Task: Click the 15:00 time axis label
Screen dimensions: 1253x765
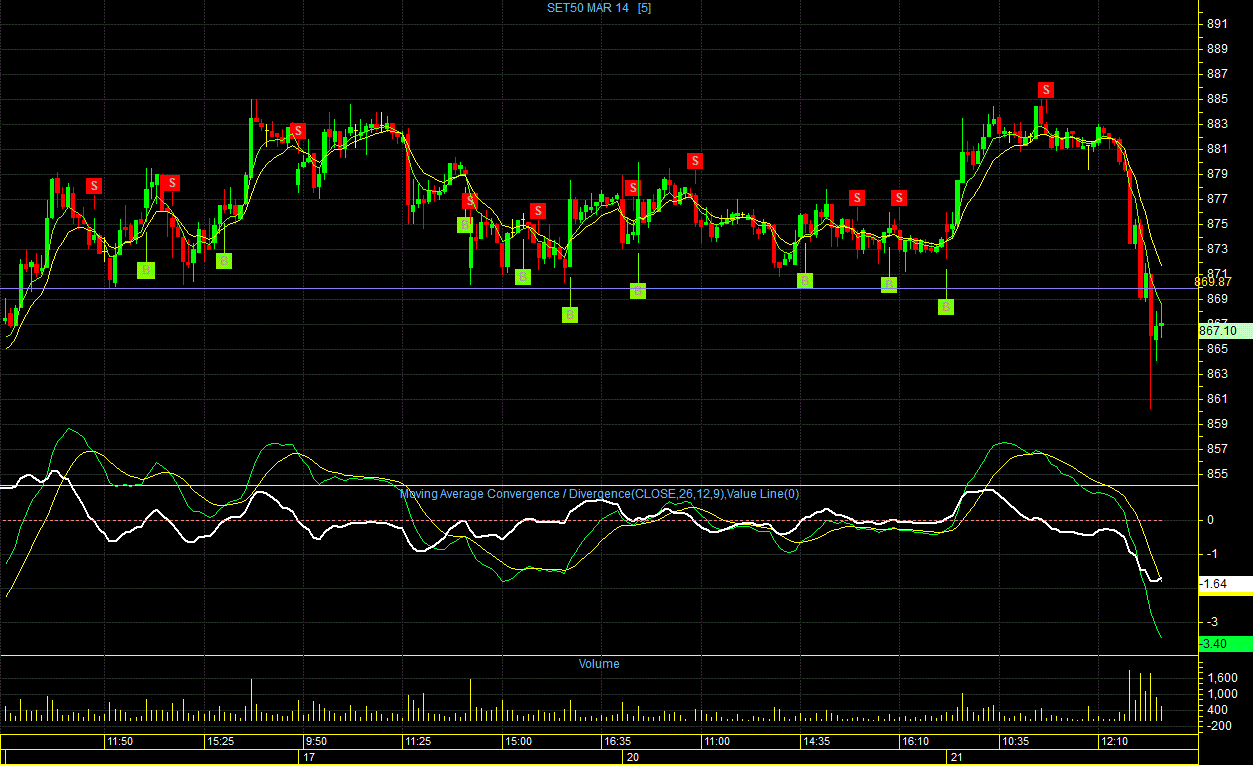Action: point(518,742)
